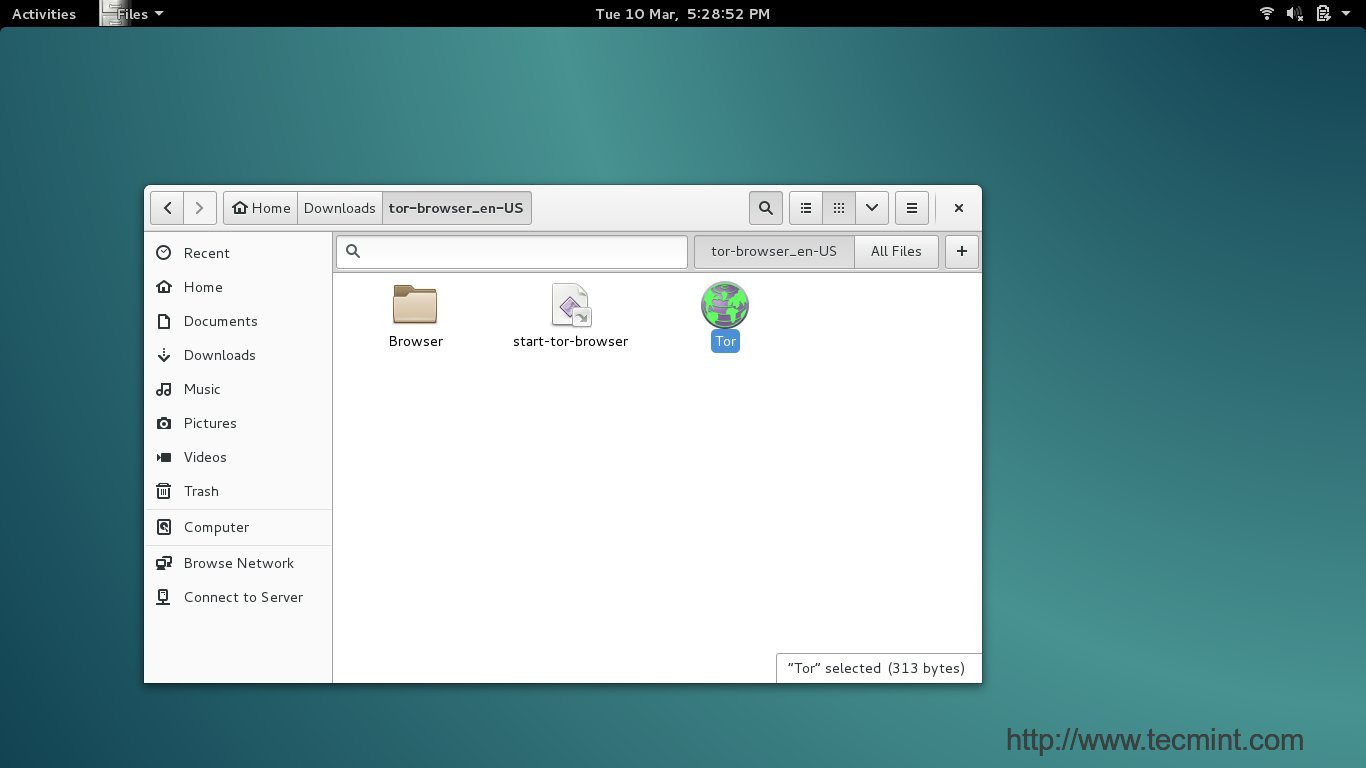
Task: Open the Browser folder
Action: pos(415,306)
